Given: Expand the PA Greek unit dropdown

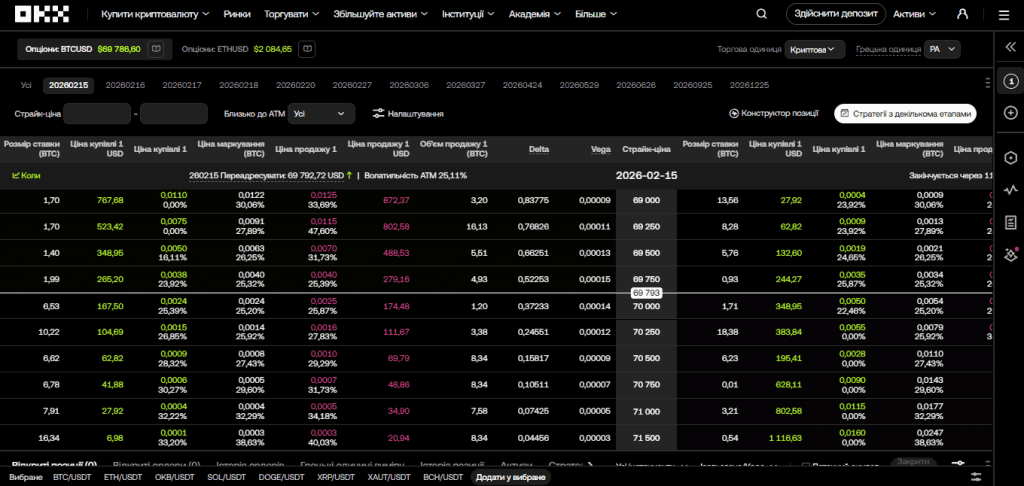Looking at the screenshot, I should (942, 49).
